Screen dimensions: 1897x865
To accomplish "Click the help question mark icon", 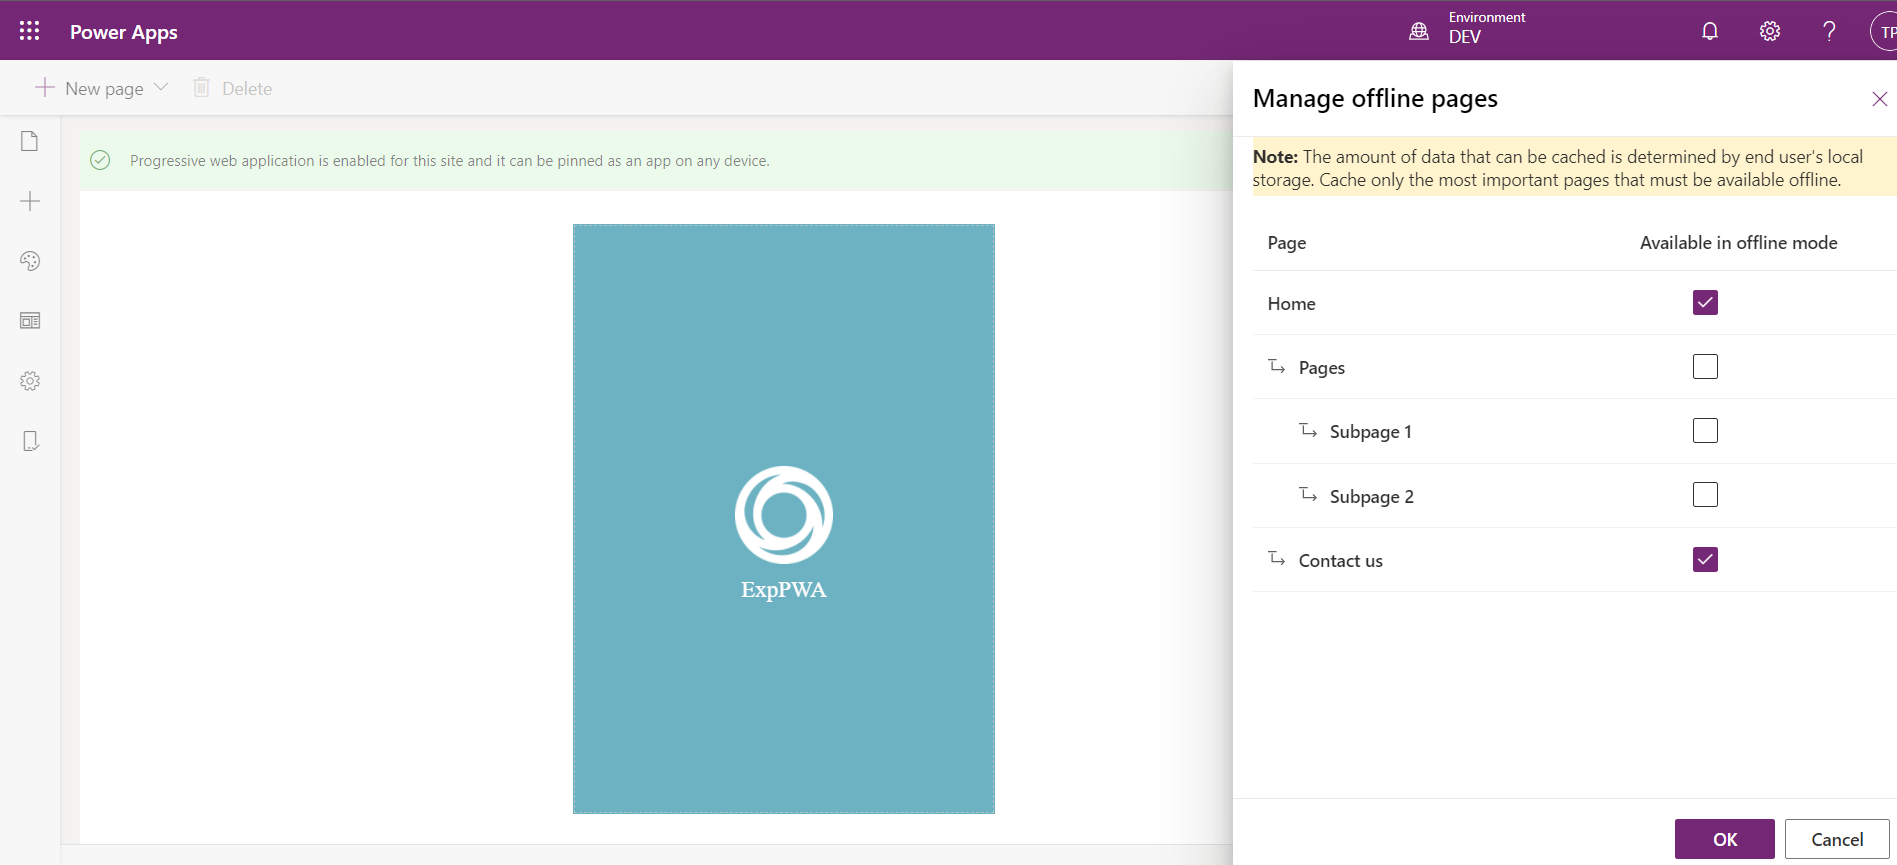I will pyautogui.click(x=1829, y=31).
